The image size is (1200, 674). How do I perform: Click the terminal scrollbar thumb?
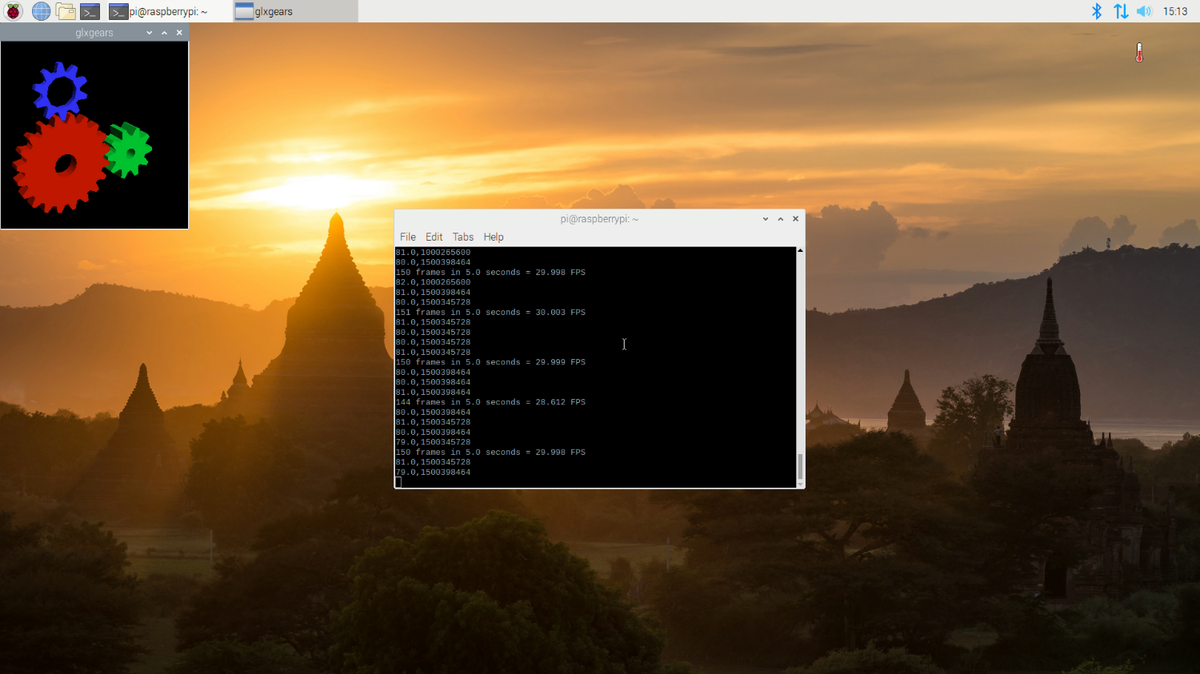point(799,466)
